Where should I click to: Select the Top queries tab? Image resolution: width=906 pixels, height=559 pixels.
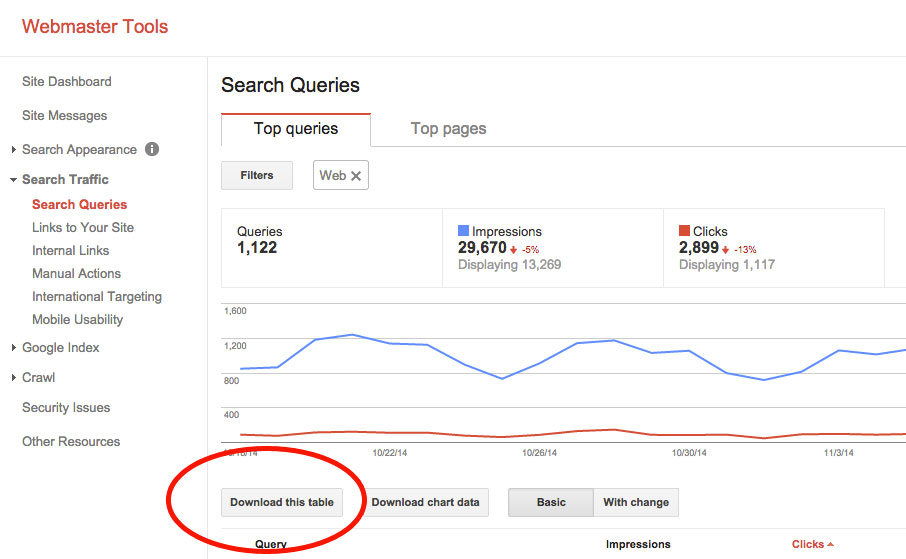[x=296, y=129]
